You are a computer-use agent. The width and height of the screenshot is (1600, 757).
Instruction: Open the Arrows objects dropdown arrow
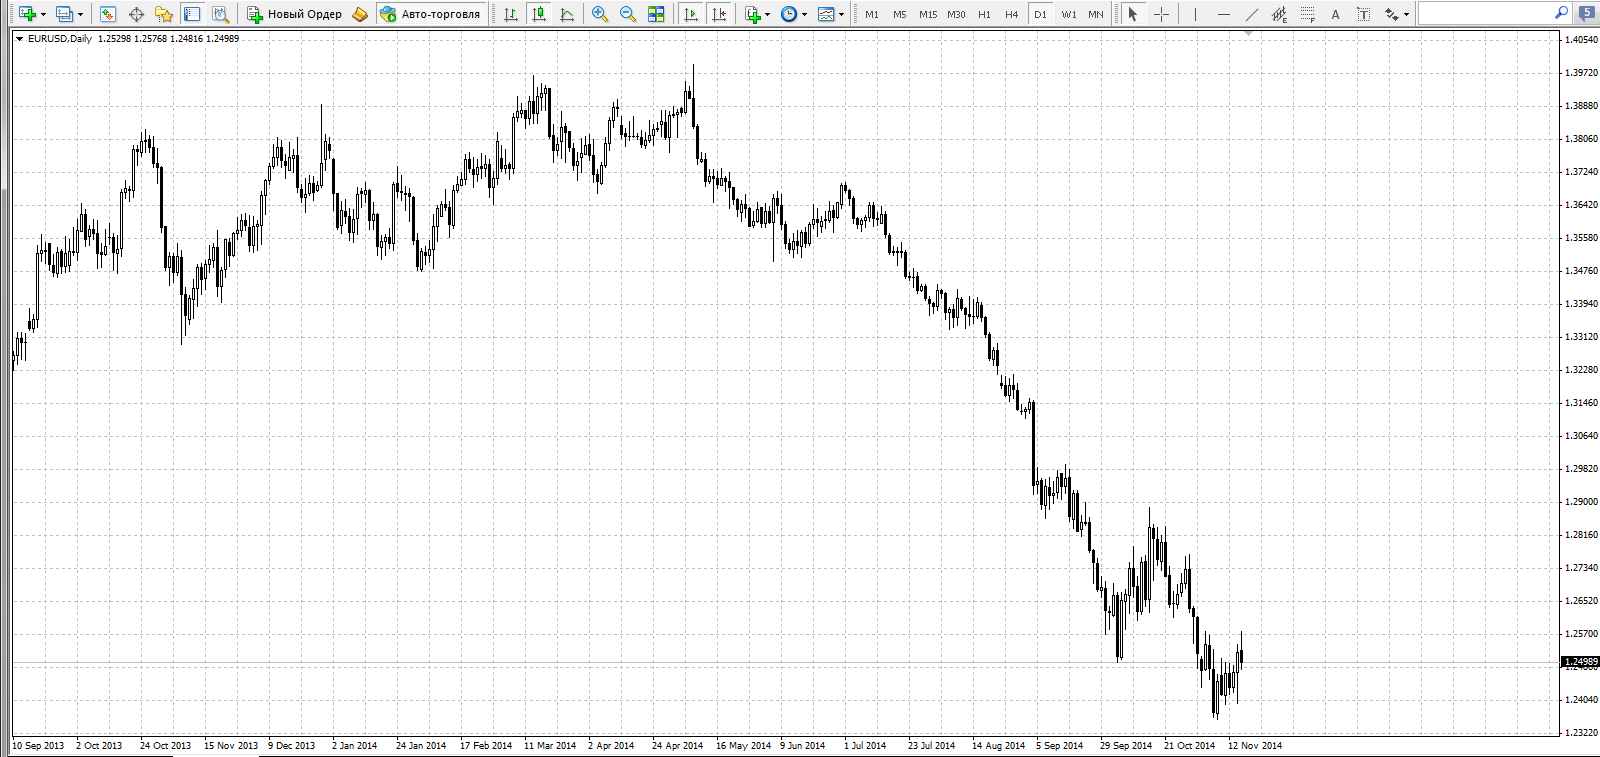1406,15
